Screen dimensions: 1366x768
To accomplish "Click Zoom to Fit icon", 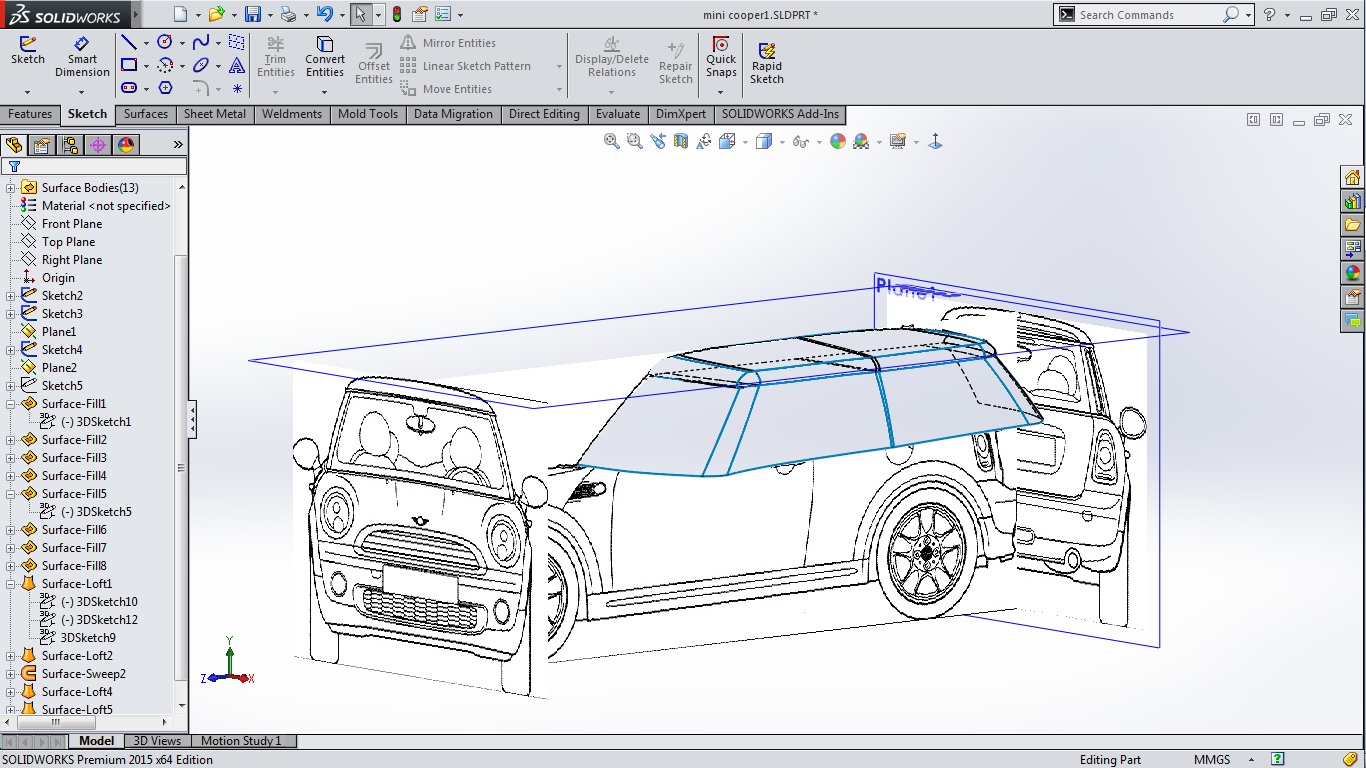I will click(x=612, y=141).
